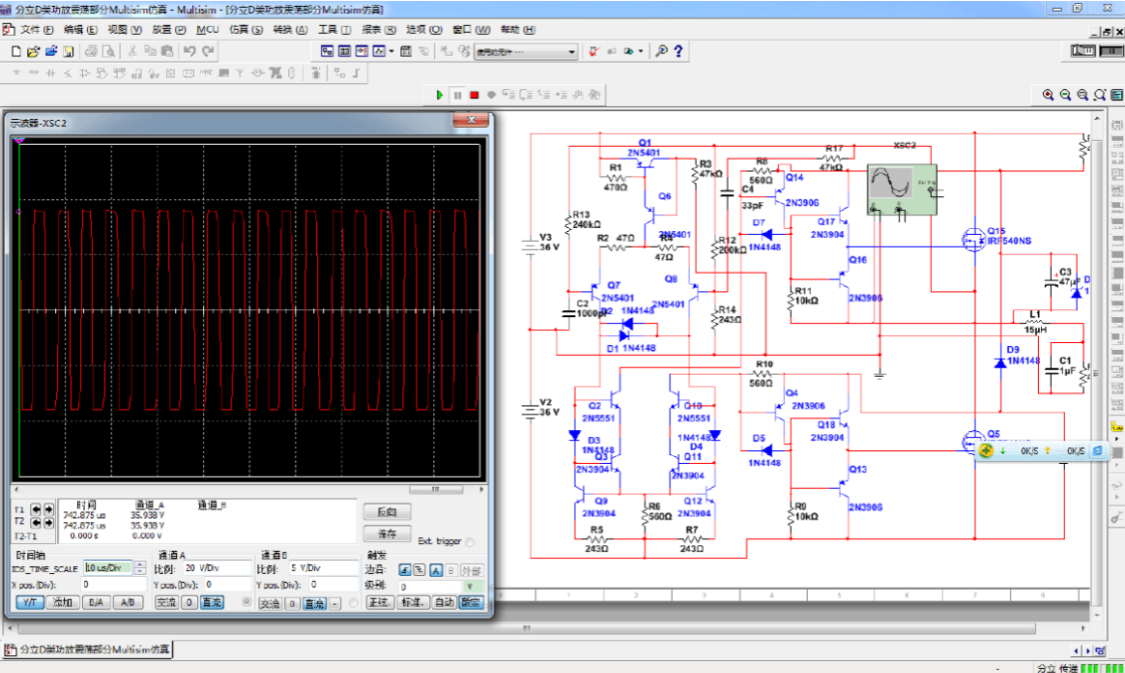Viewport: 1125px width, 673px height.
Task: Click the full screen view icon
Action: [x=1117, y=95]
